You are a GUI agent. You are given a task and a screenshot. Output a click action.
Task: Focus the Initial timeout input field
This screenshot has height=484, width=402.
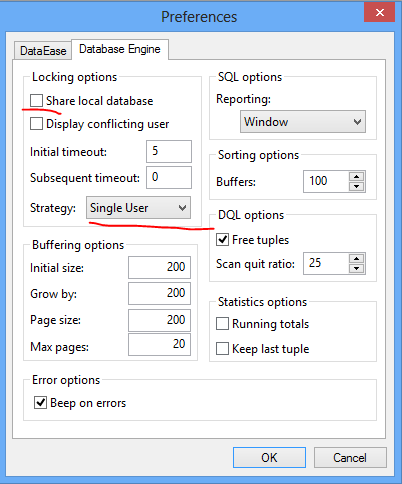[169, 151]
